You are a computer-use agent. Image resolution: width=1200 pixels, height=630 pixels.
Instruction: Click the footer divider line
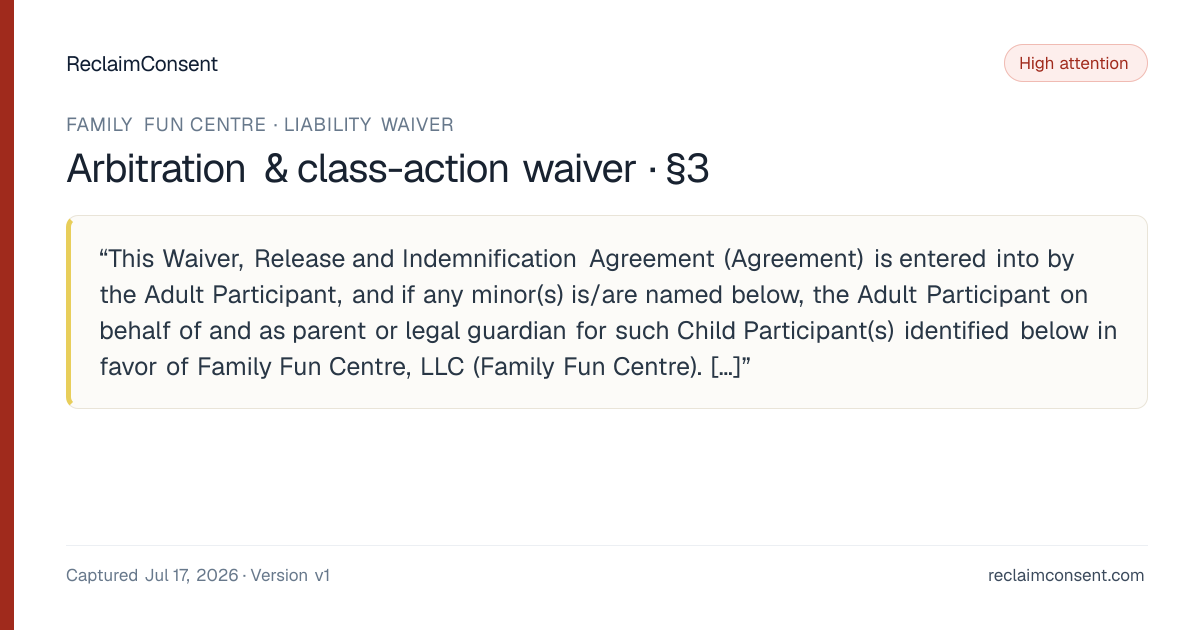(606, 545)
